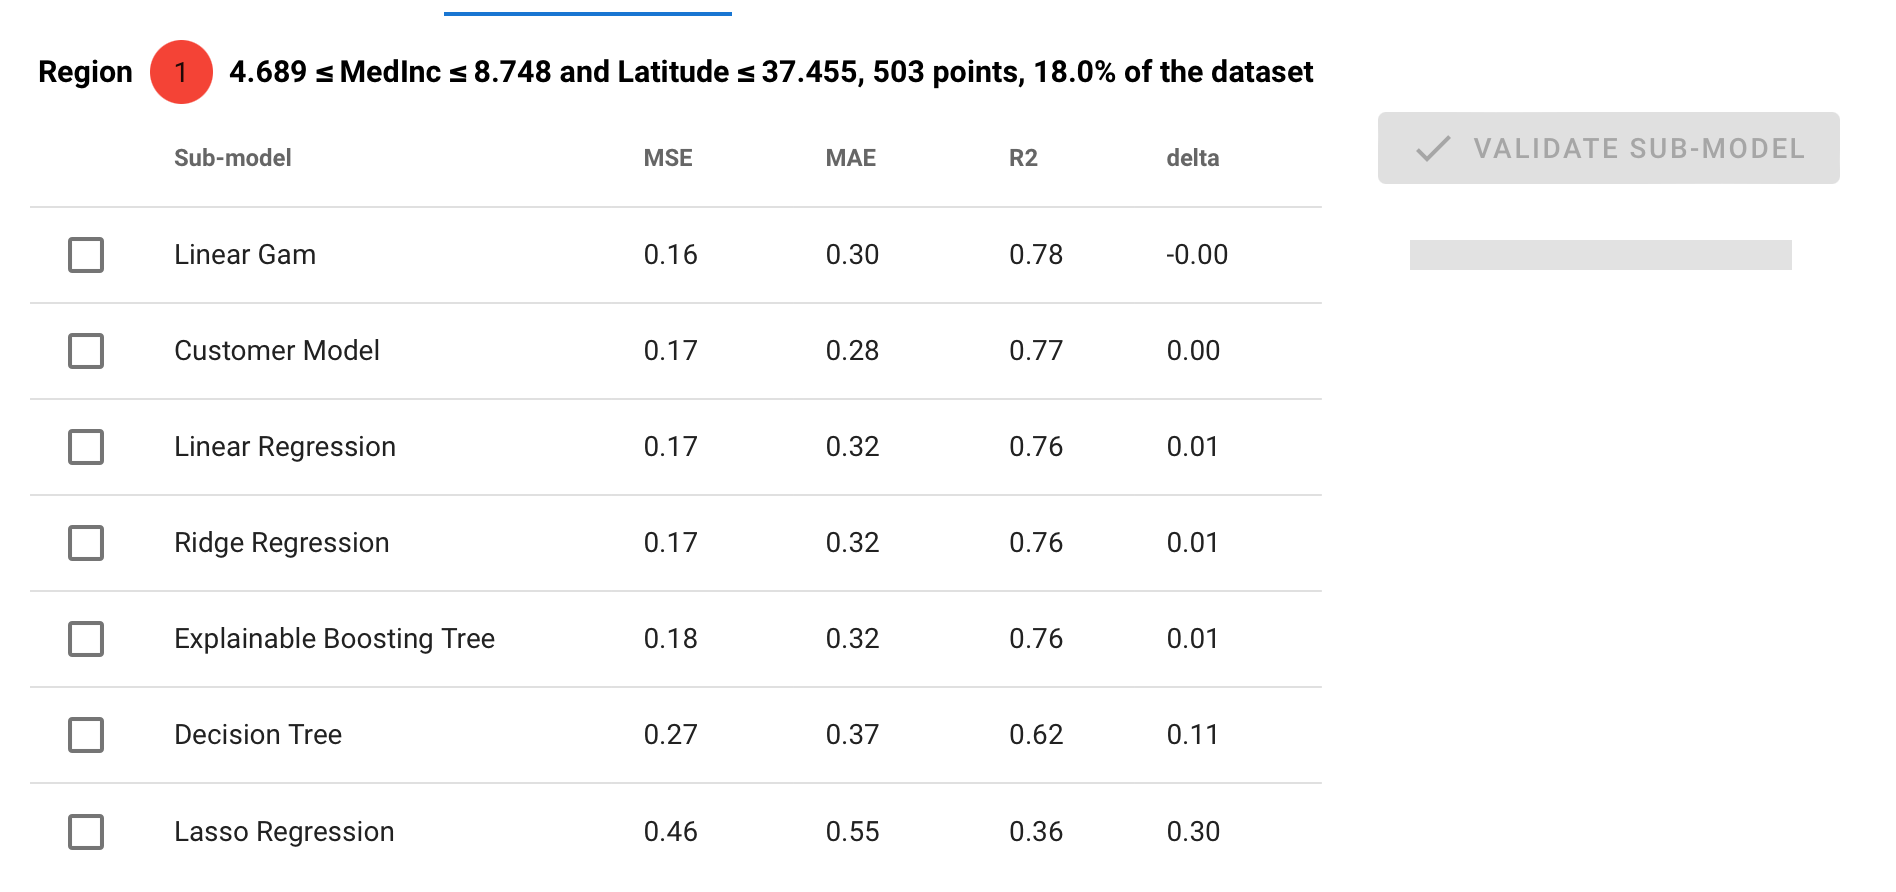The width and height of the screenshot is (1896, 892).
Task: Enable the Ridge Regression checkbox
Action: pos(86,543)
